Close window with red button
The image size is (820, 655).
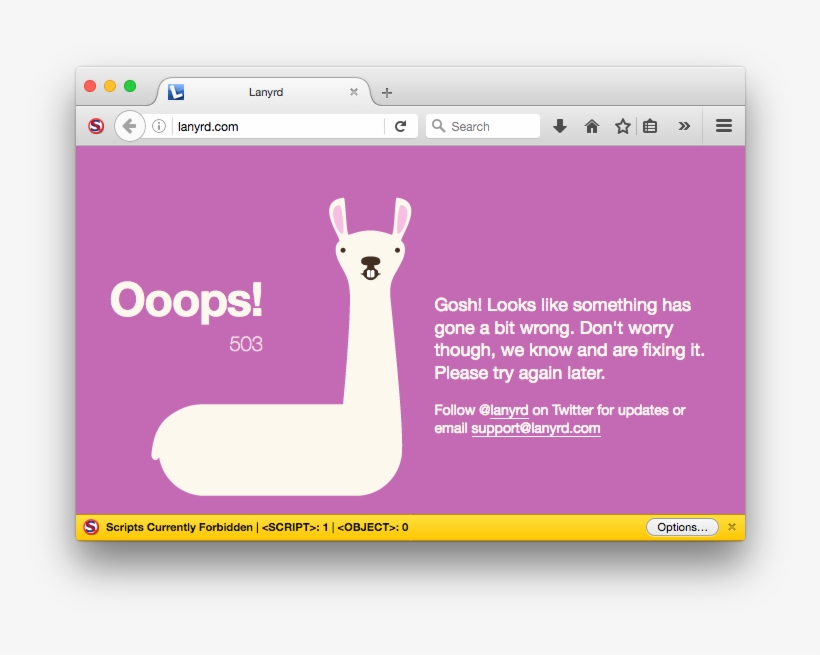pyautogui.click(x=90, y=86)
